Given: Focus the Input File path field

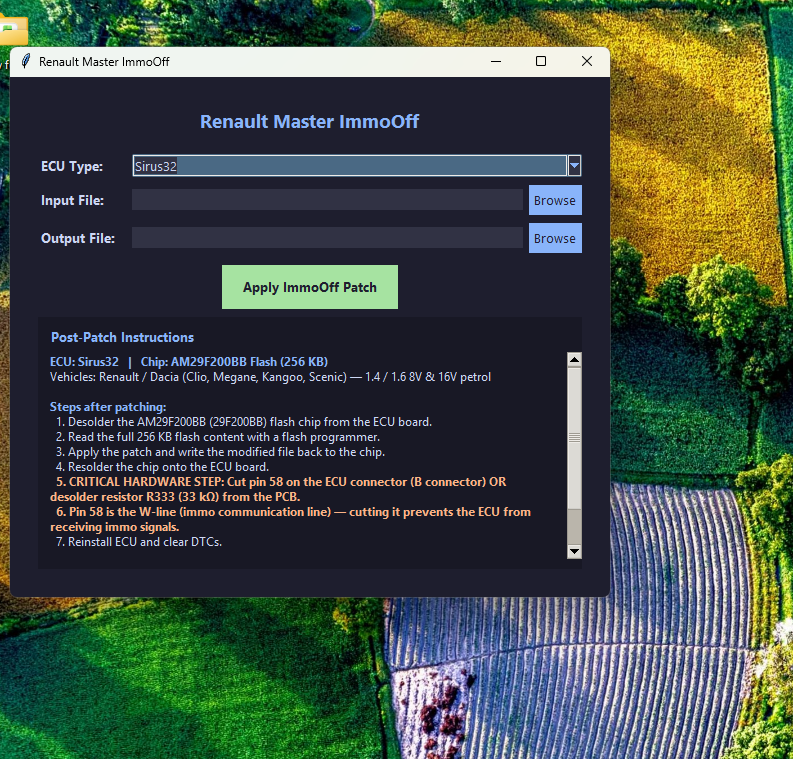Looking at the screenshot, I should click(327, 200).
